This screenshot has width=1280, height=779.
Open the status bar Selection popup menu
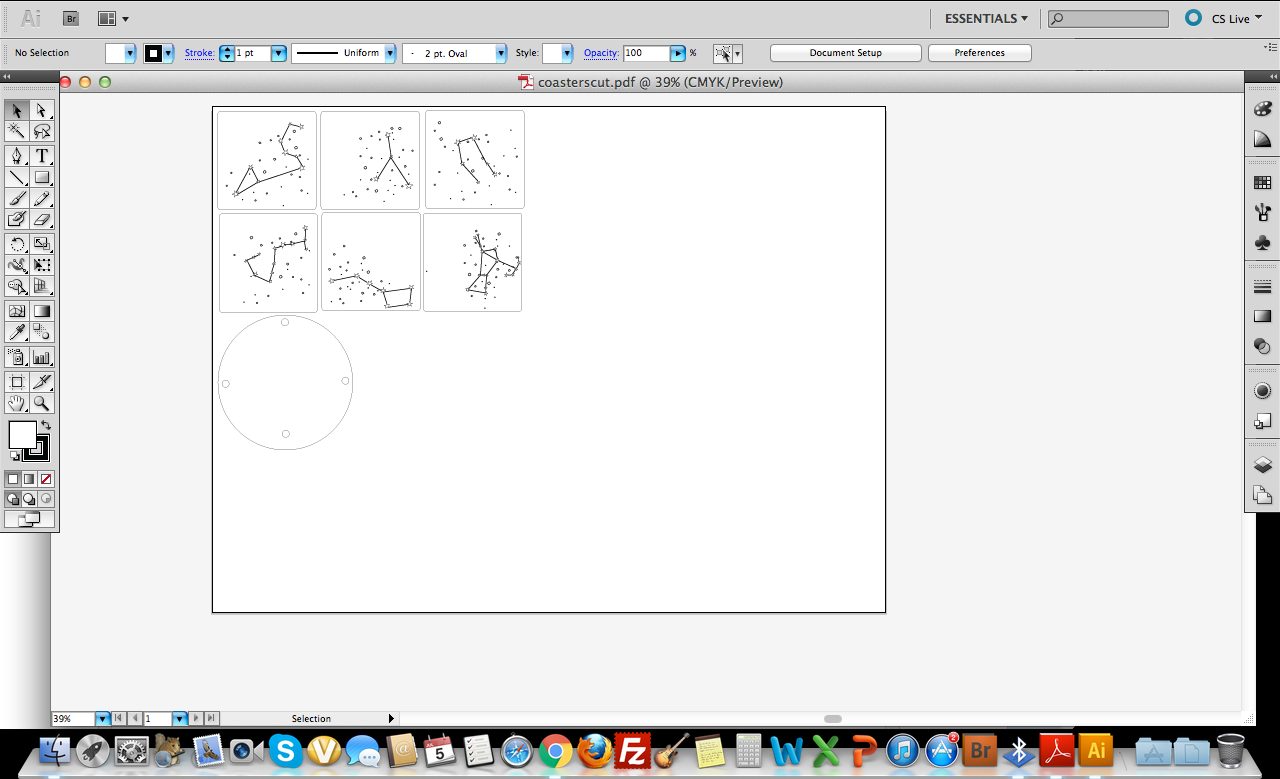point(392,718)
